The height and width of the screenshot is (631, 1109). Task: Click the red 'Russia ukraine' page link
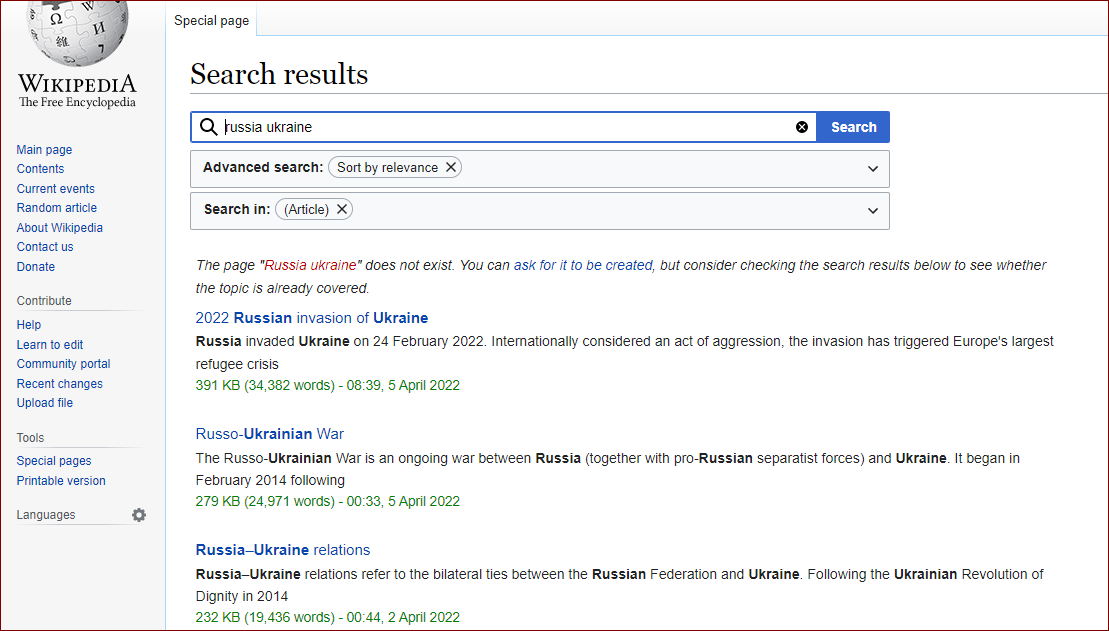[x=310, y=265]
